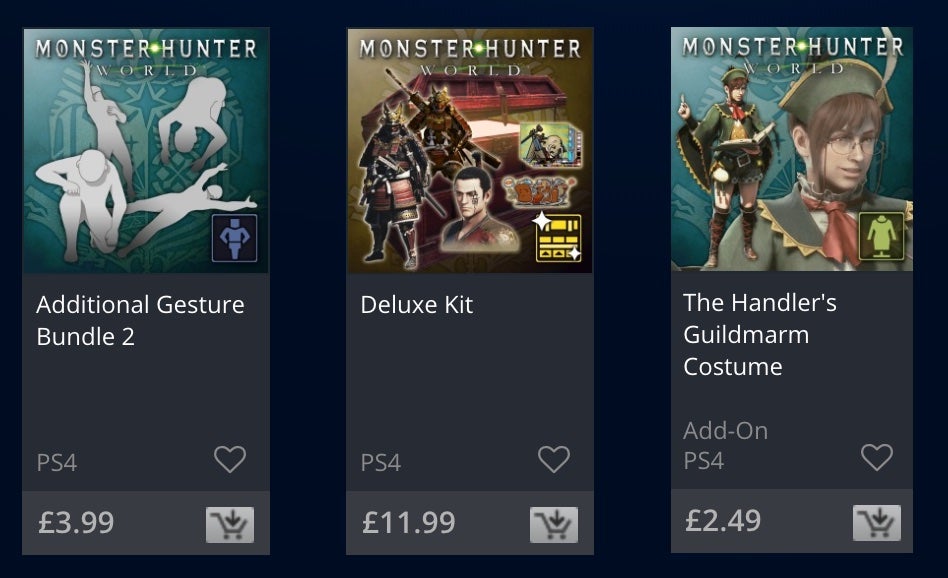Add Additional Gesture Bundle 2 to cart
948x578 pixels.
(230, 524)
